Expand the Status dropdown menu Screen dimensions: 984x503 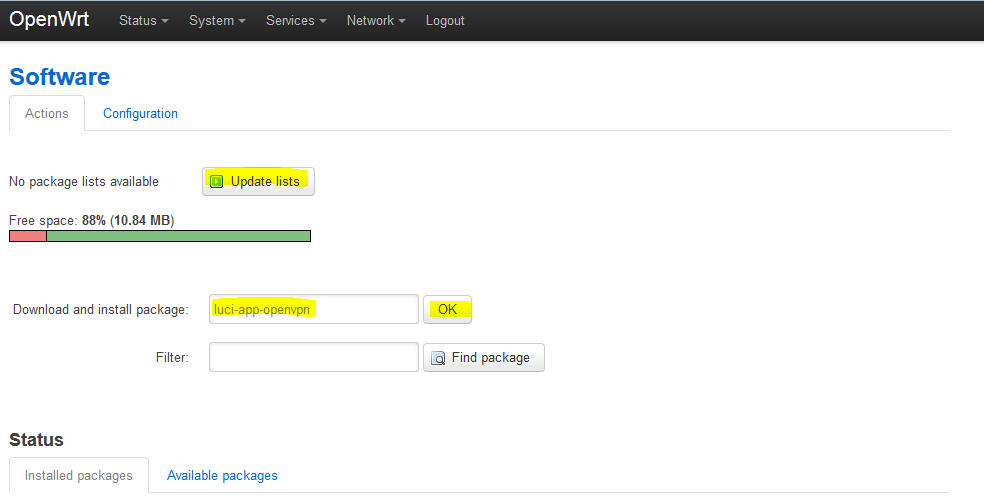143,21
